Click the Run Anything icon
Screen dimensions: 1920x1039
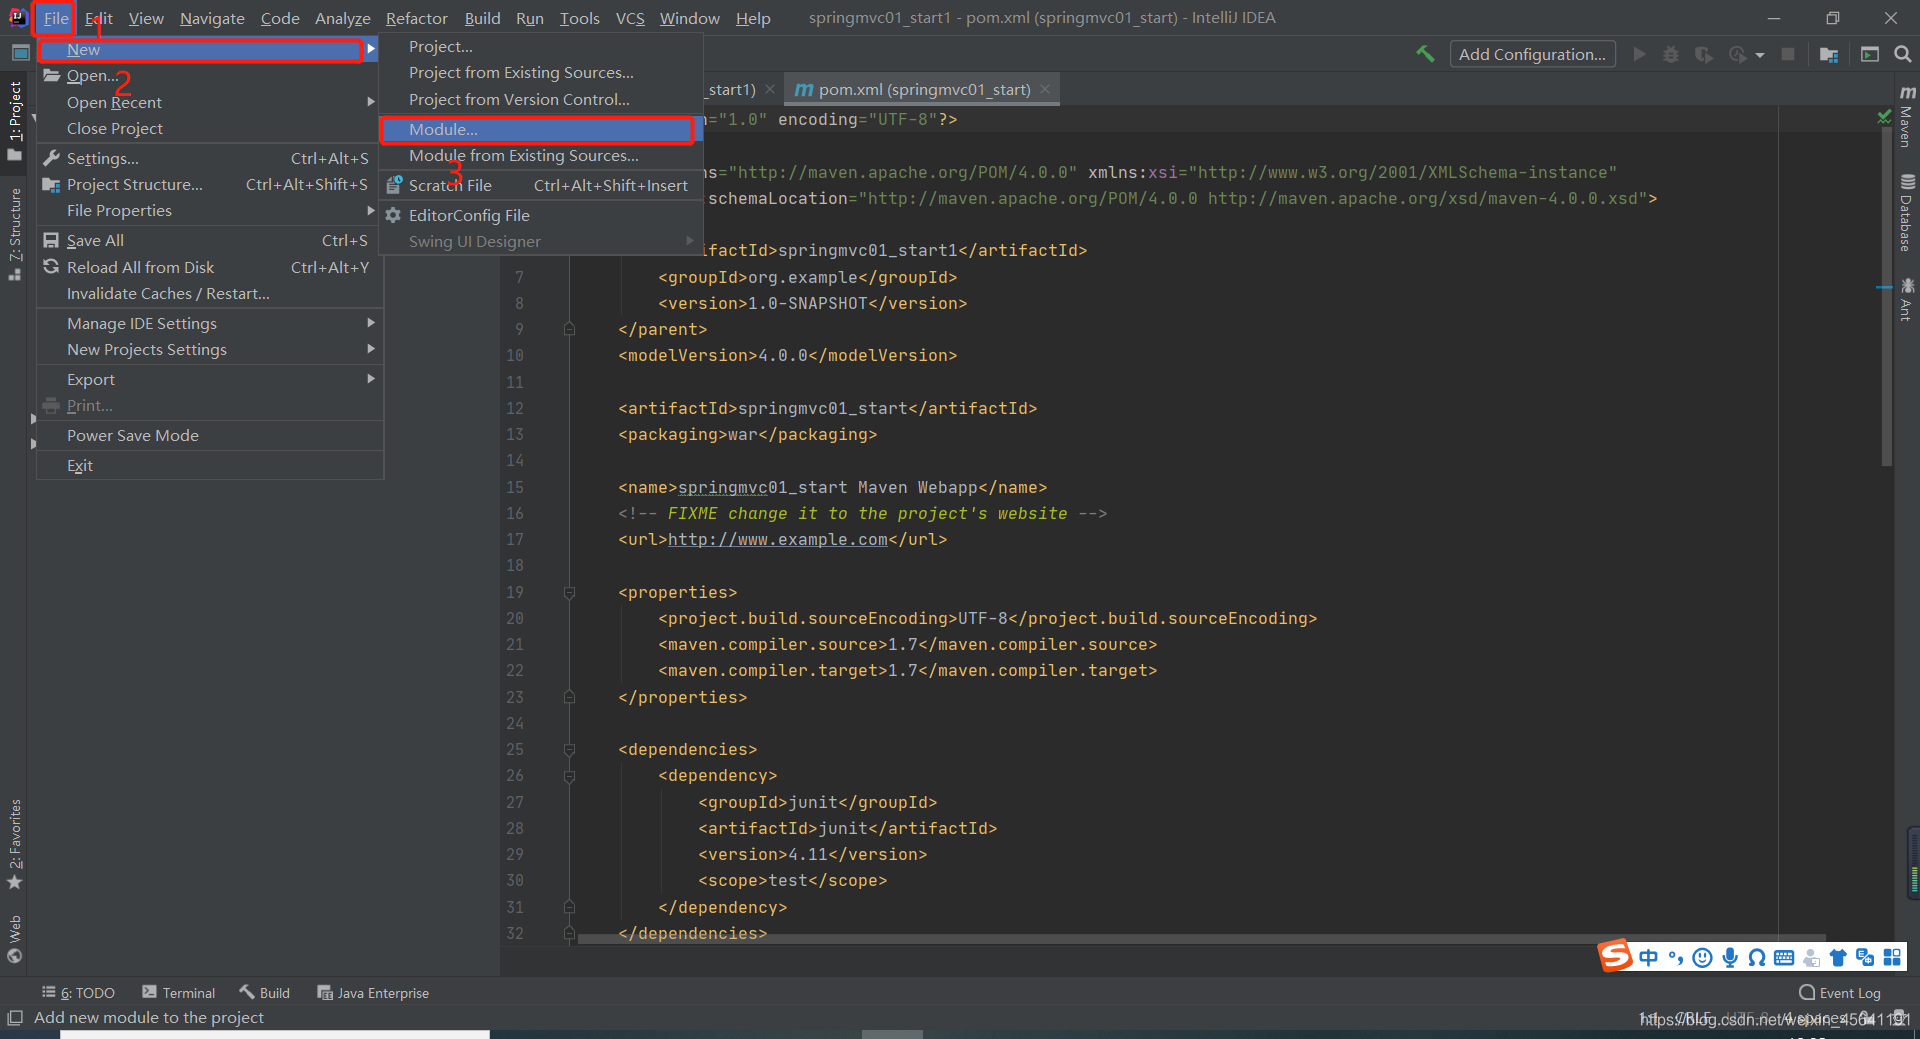[x=1870, y=54]
